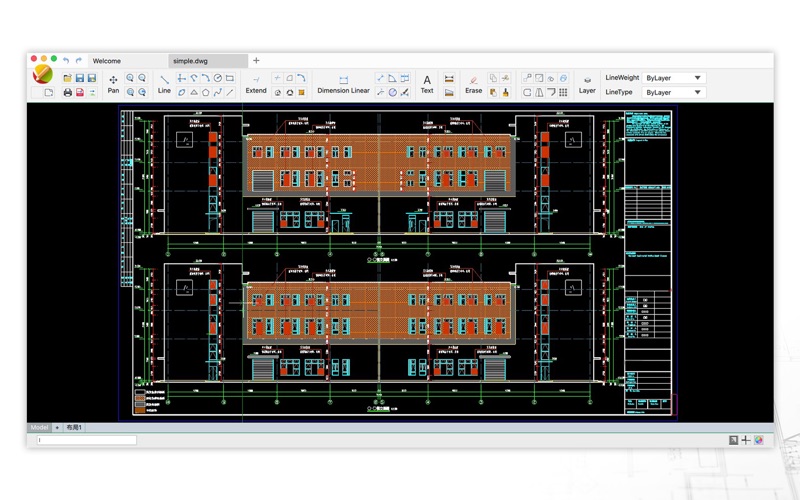Screen dimensions: 800x500
Task: Select the Polygon pentagon tool
Action: click(x=206, y=92)
